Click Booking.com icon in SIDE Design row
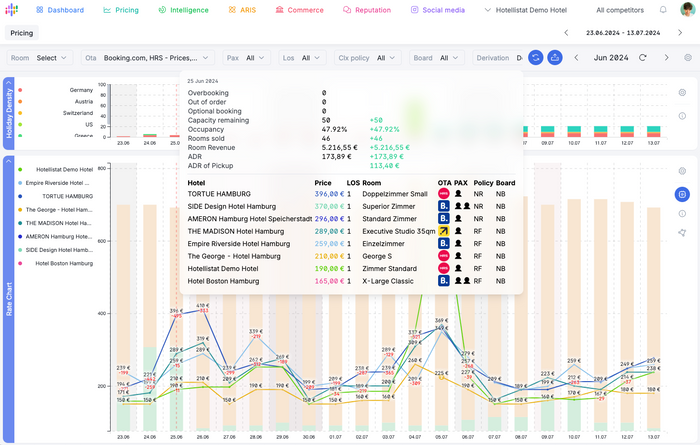The image size is (700, 445). pyautogui.click(x=443, y=206)
